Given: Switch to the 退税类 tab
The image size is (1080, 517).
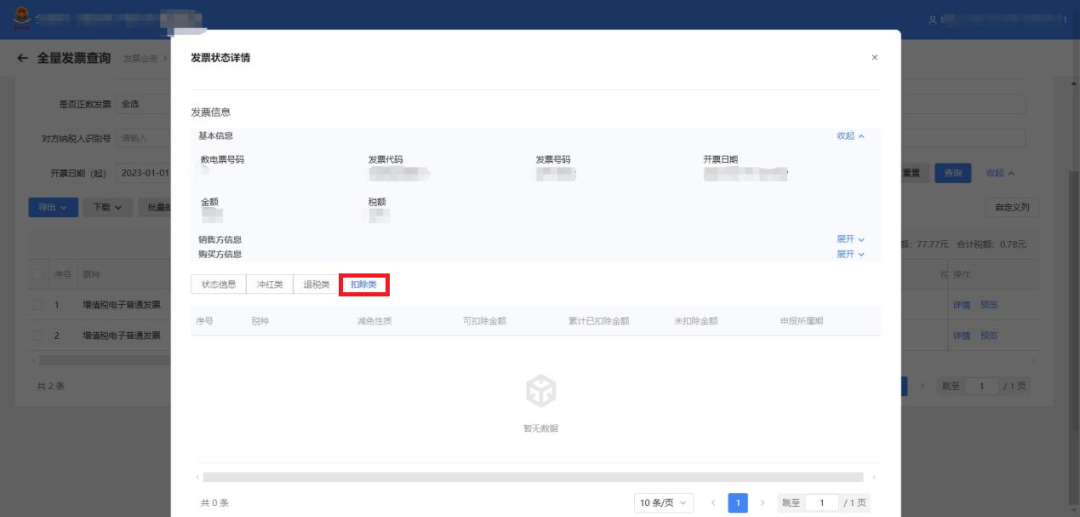Looking at the screenshot, I should pyautogui.click(x=316, y=284).
